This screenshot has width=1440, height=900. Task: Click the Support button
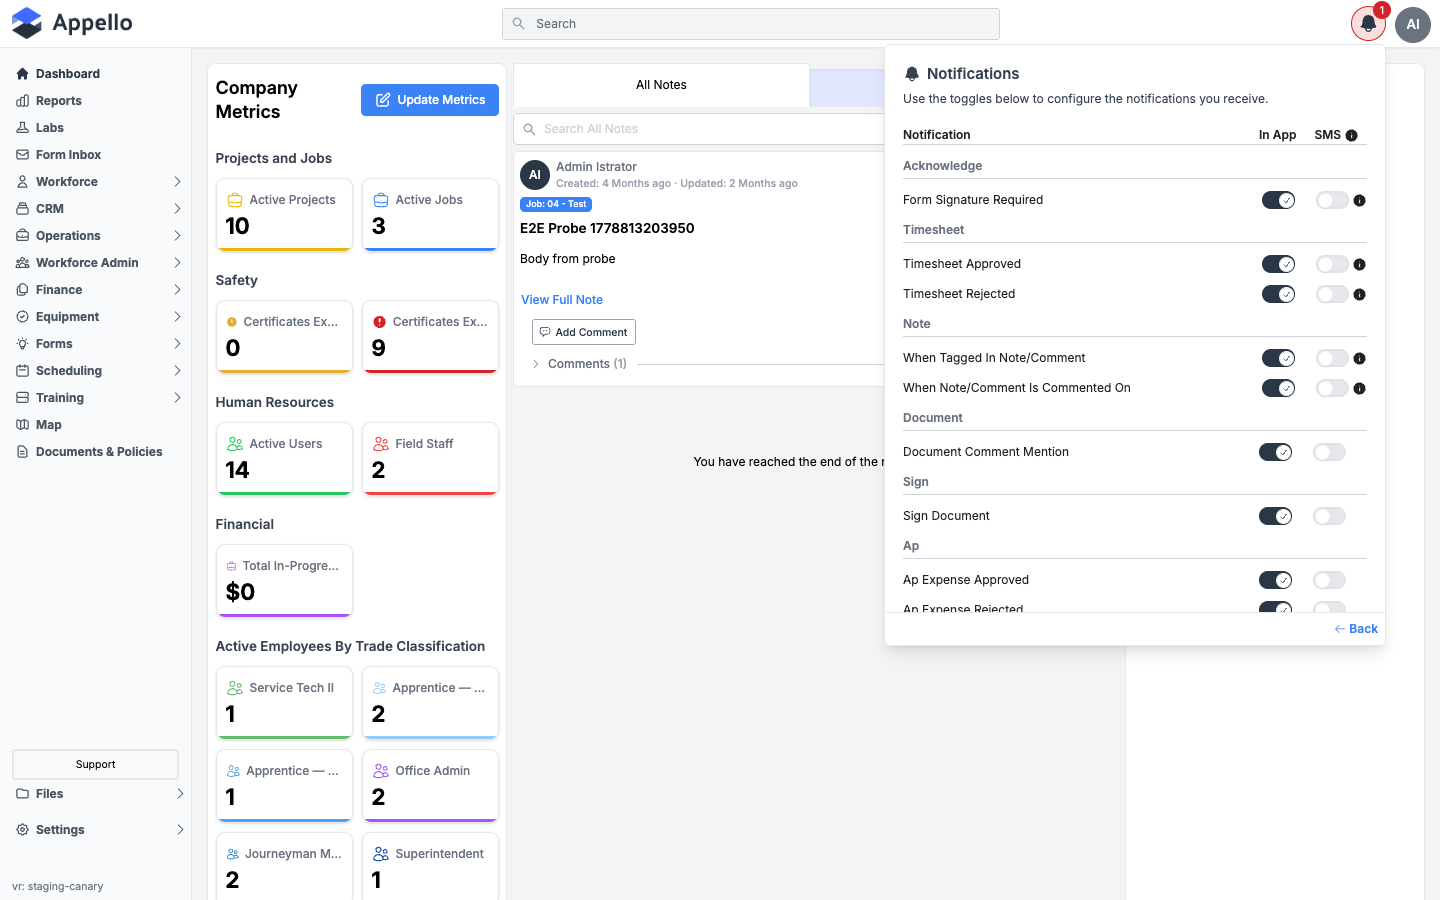coord(95,764)
